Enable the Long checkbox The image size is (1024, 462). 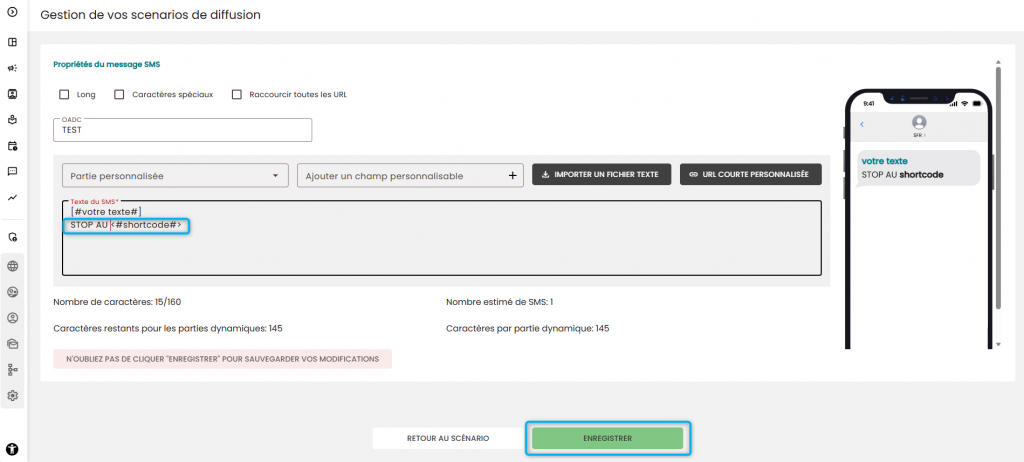click(x=64, y=94)
